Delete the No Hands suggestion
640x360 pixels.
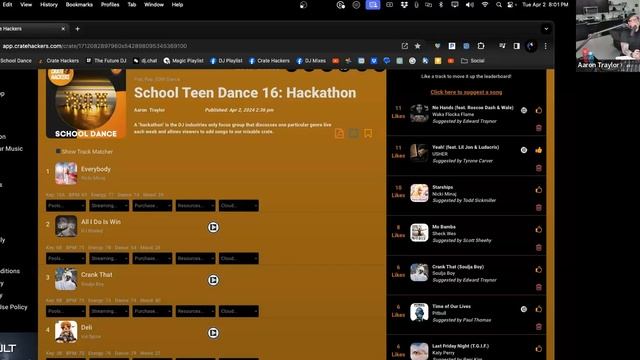tap(539, 128)
